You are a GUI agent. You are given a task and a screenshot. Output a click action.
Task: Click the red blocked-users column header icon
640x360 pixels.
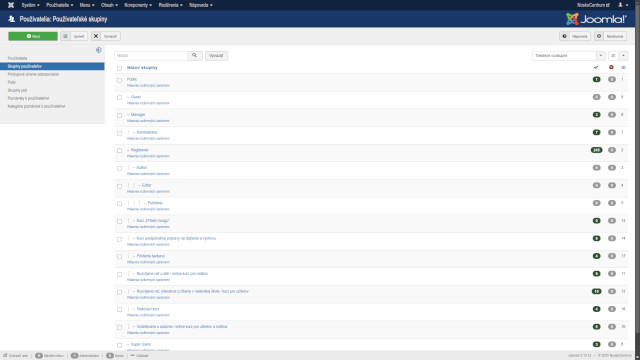(611, 67)
